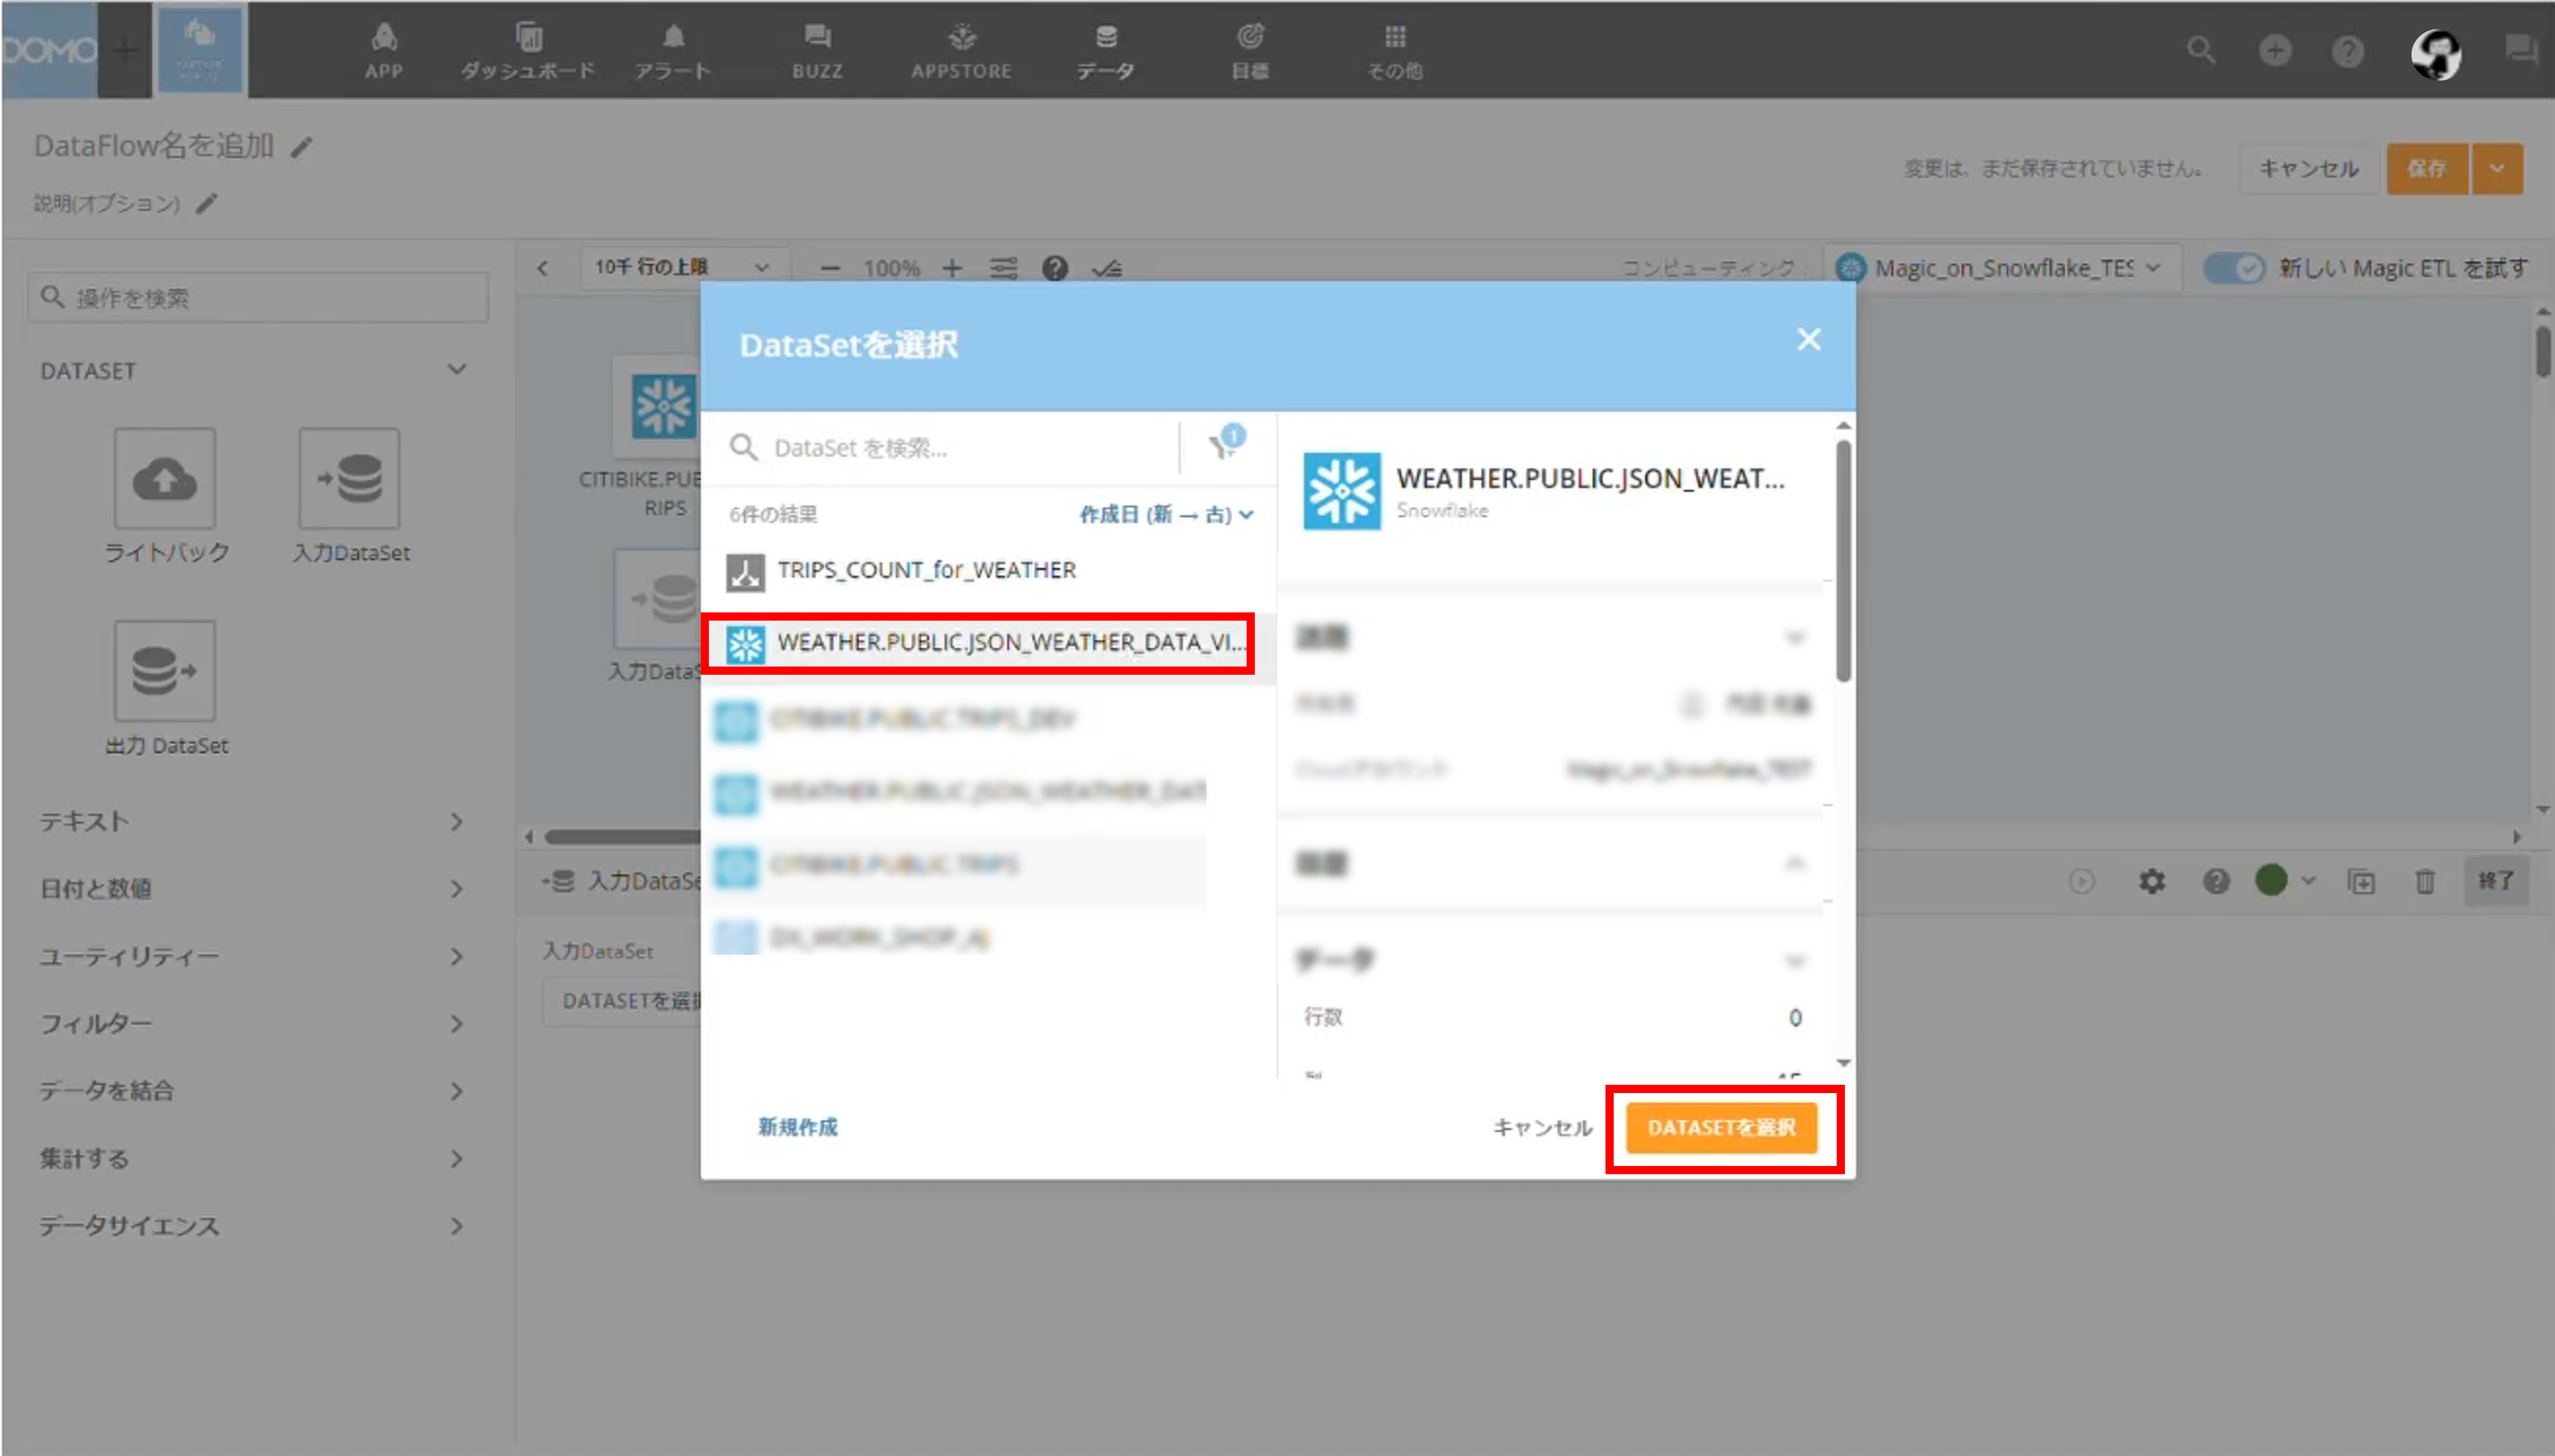Viewport: 2555px width, 1456px height.
Task: Click the zoom in plus icon
Action: [x=952, y=268]
